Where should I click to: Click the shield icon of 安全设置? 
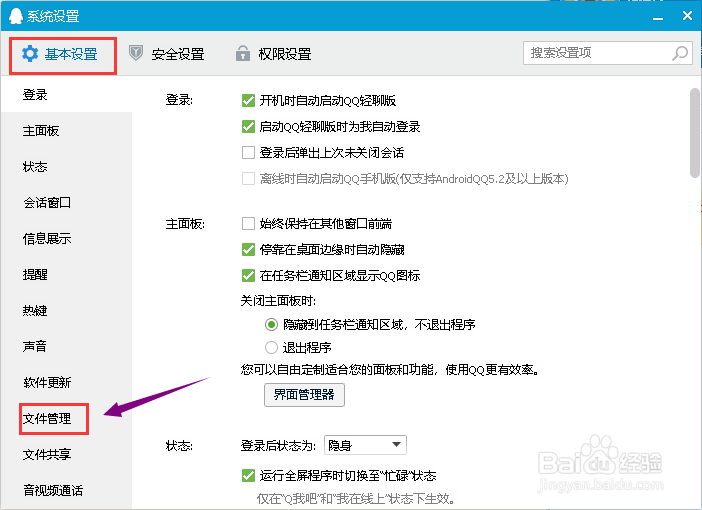136,53
